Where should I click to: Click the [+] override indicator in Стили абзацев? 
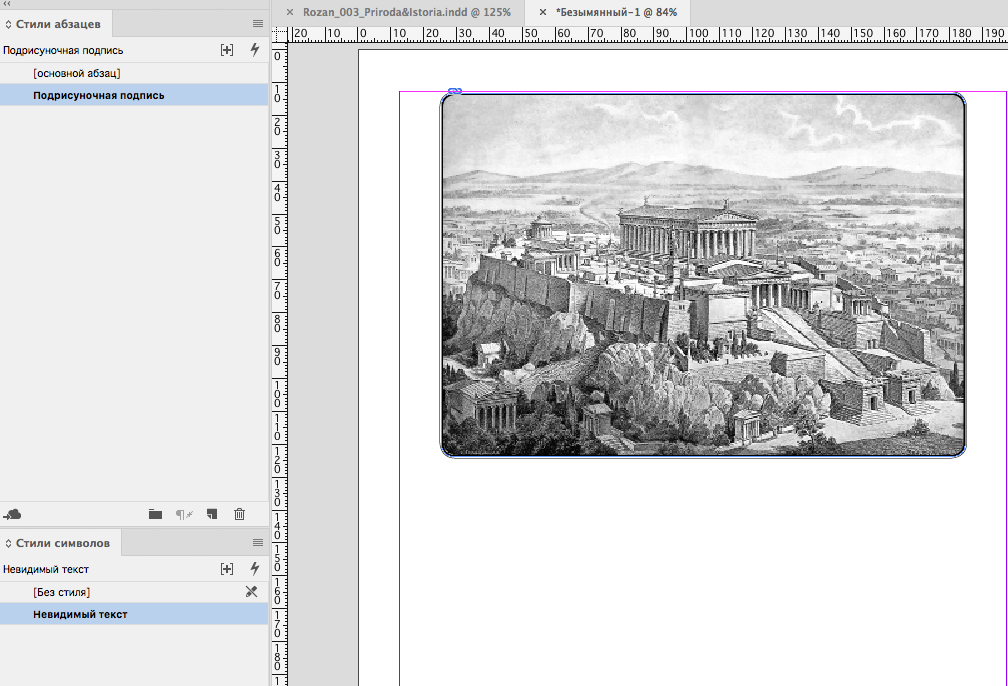[227, 50]
